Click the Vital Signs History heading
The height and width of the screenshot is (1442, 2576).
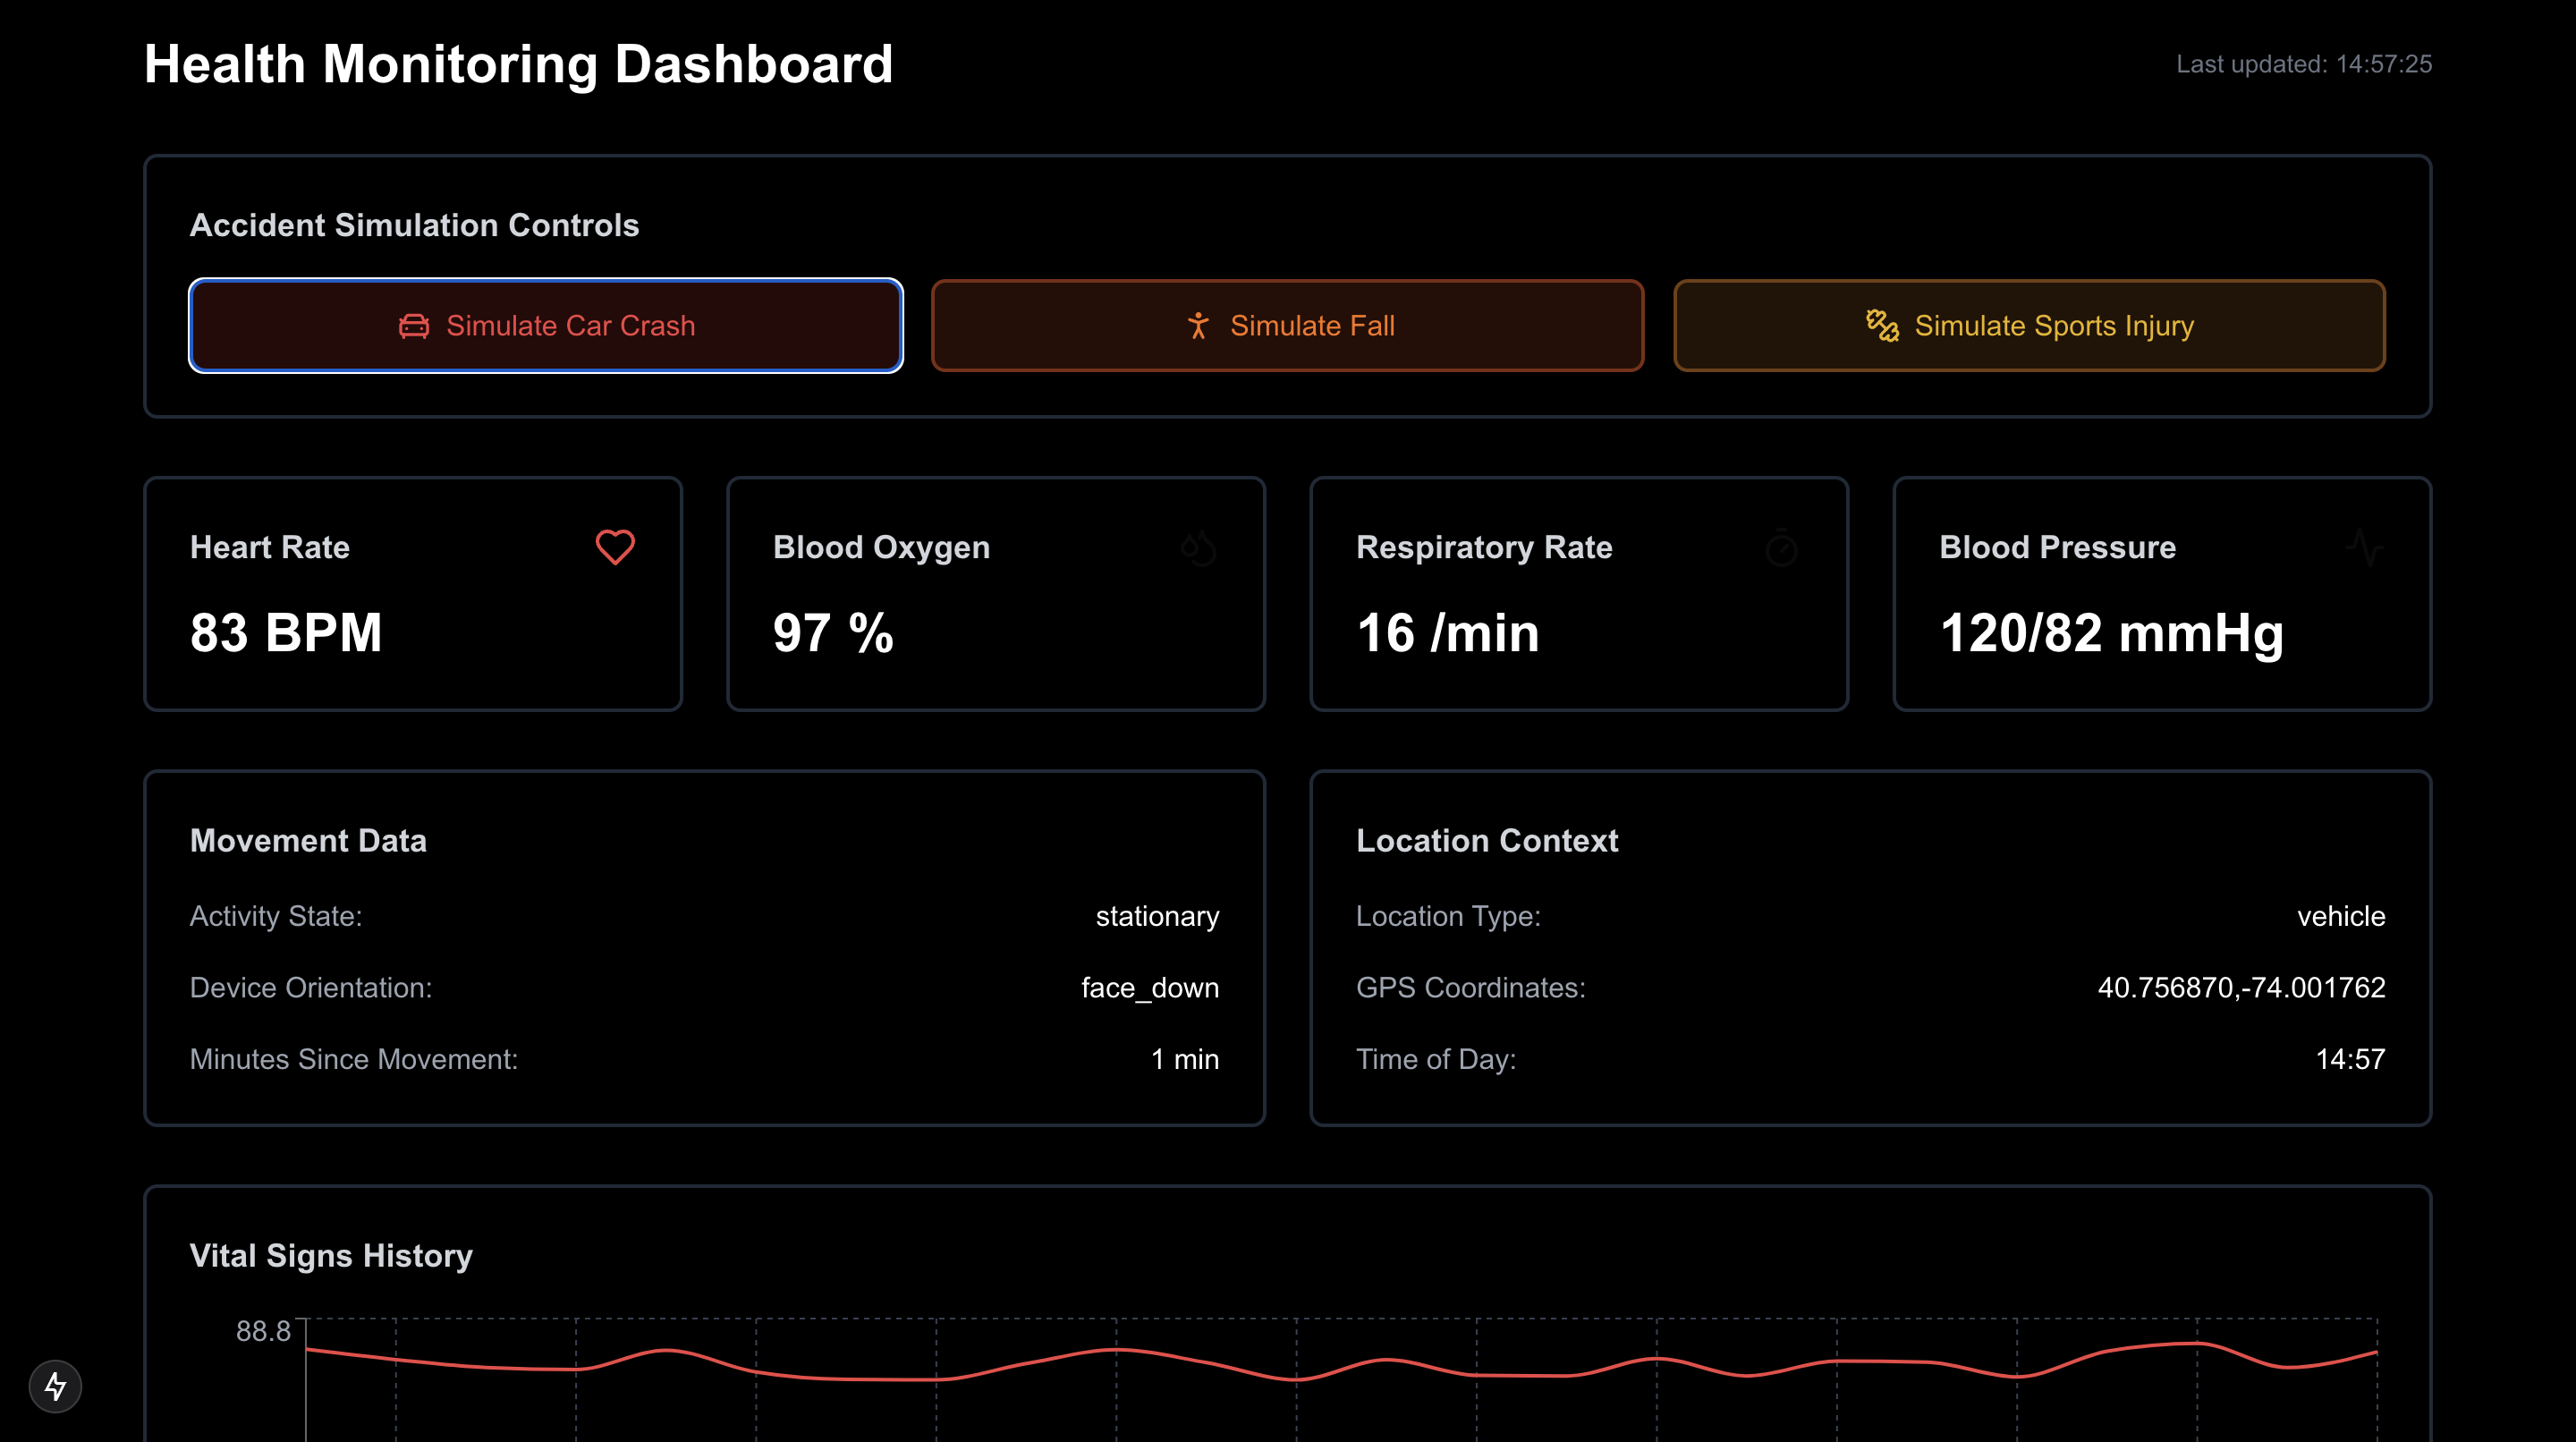[x=331, y=1256]
